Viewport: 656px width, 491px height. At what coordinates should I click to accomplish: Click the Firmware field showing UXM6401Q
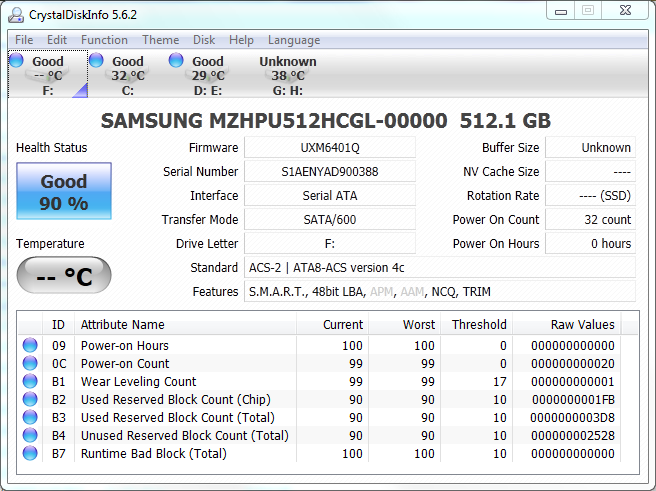pyautogui.click(x=329, y=147)
